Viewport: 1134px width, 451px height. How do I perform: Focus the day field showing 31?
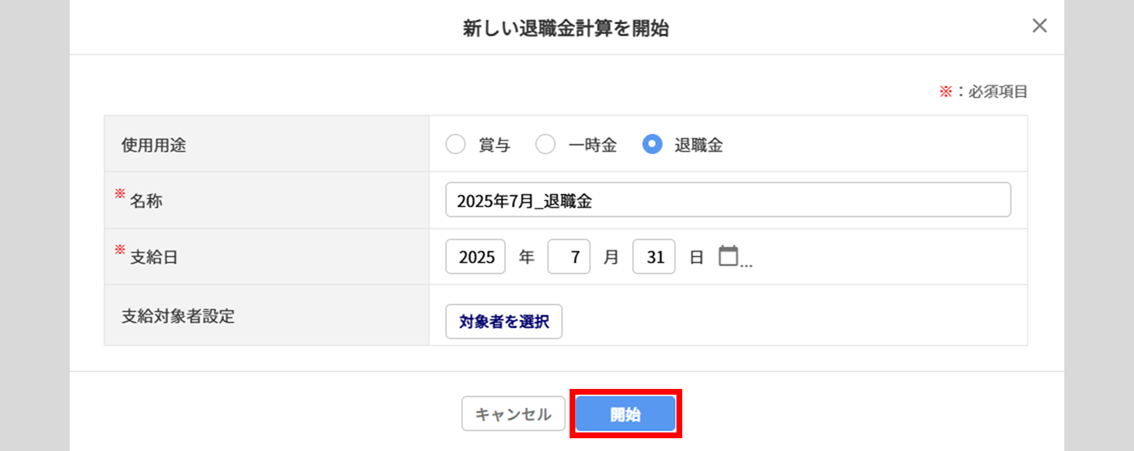(654, 257)
